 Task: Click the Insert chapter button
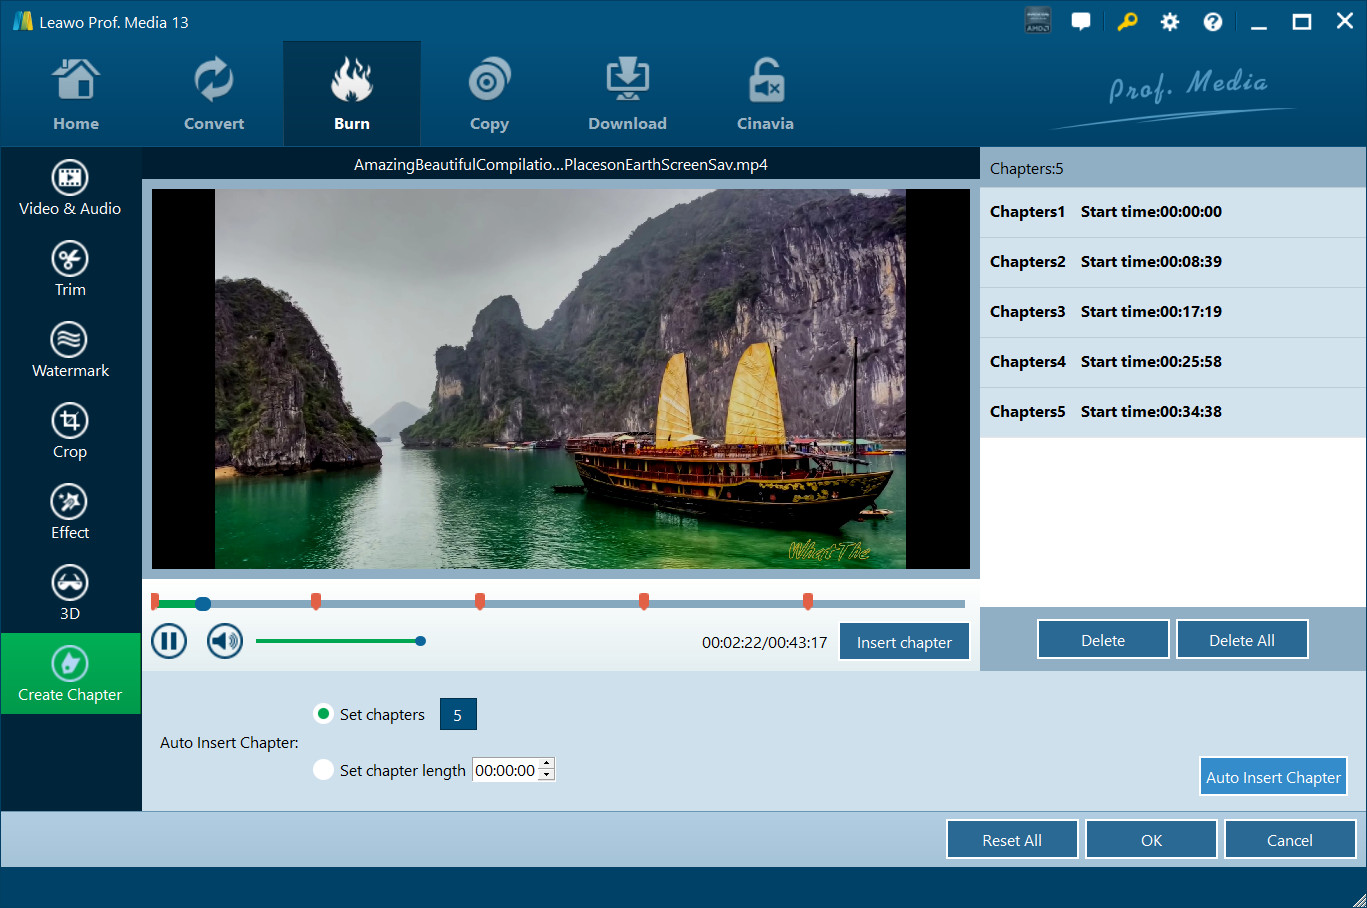[904, 642]
